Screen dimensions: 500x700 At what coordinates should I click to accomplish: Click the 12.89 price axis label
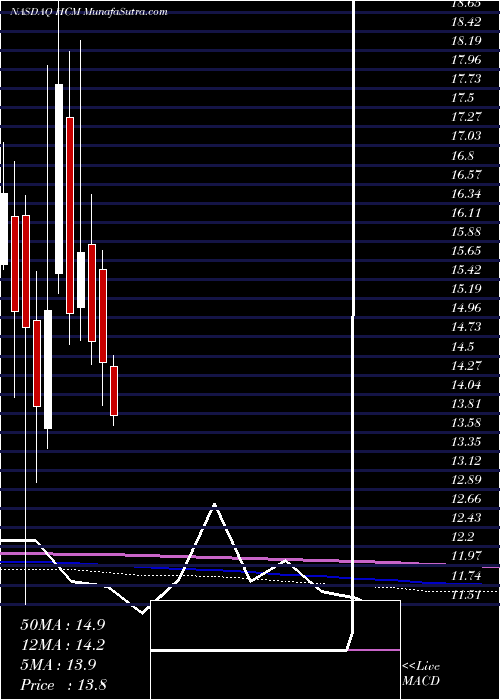466,479
